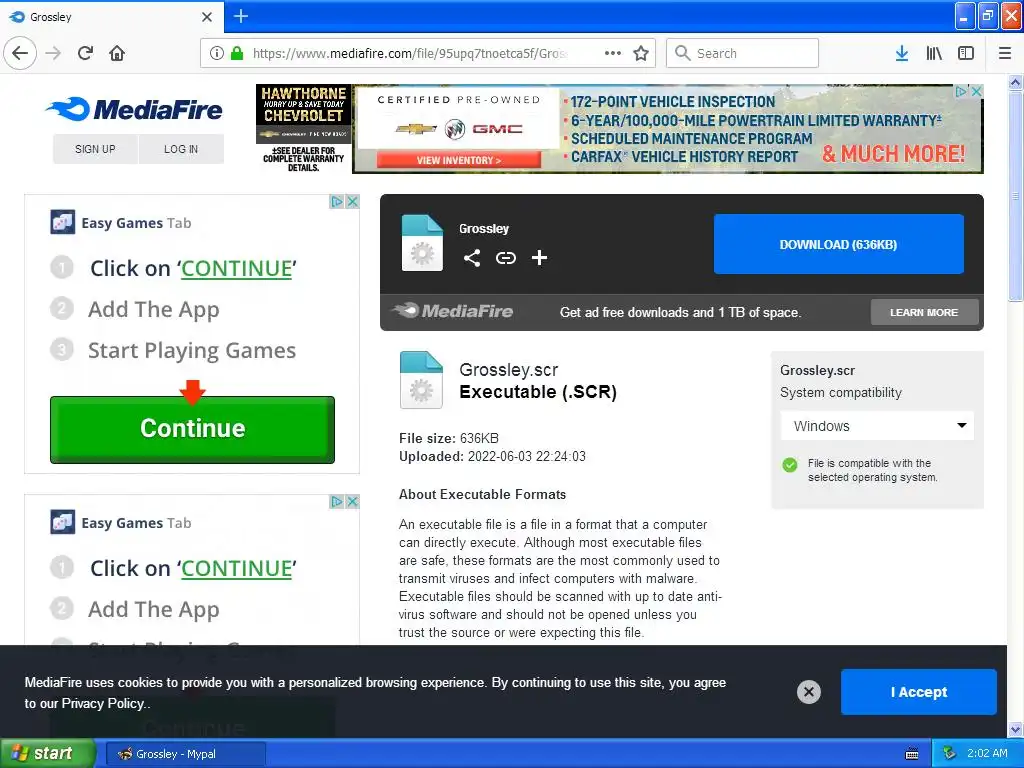
Task: Select Grossley - Mypal taskbar item
Action: pyautogui.click(x=185, y=754)
